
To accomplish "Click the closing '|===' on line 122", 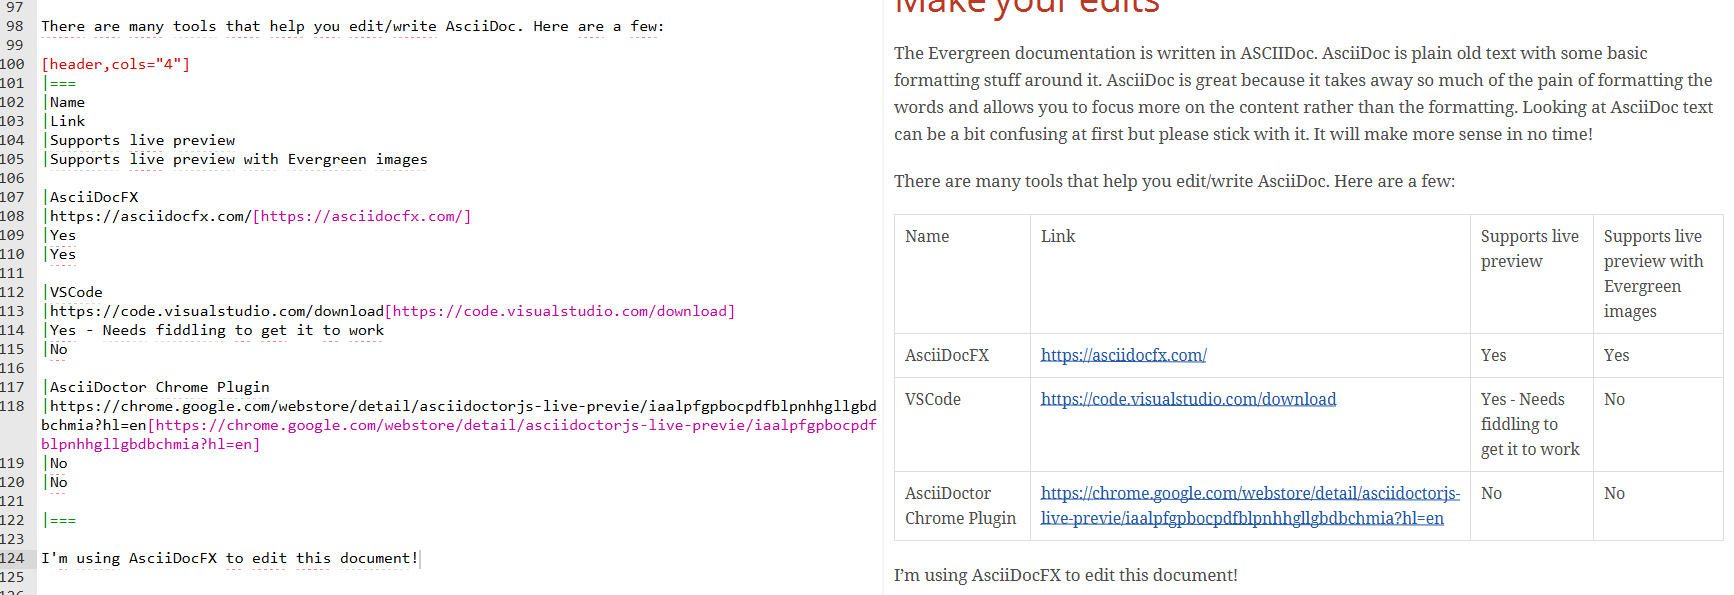I will pos(60,520).
